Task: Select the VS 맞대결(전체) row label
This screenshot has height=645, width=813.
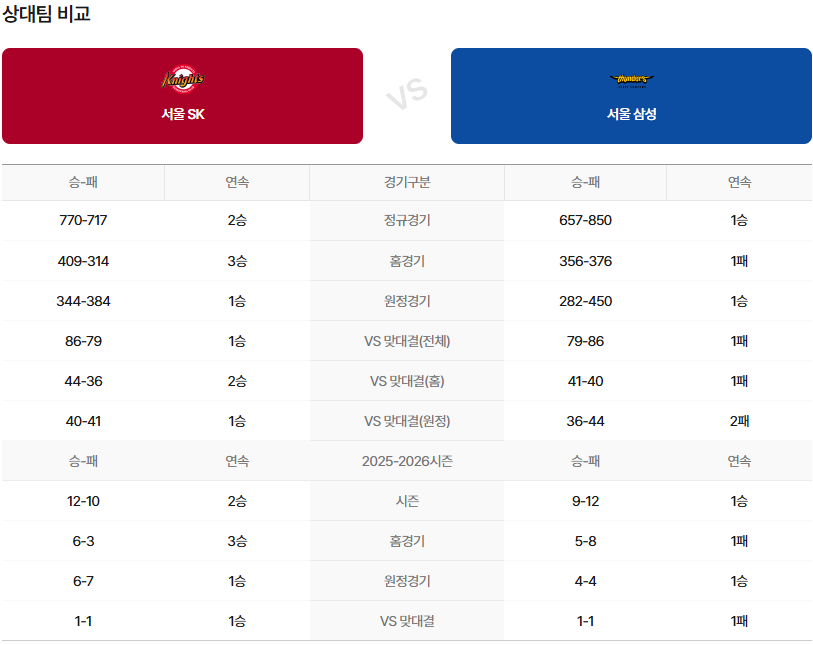Action: 407,341
